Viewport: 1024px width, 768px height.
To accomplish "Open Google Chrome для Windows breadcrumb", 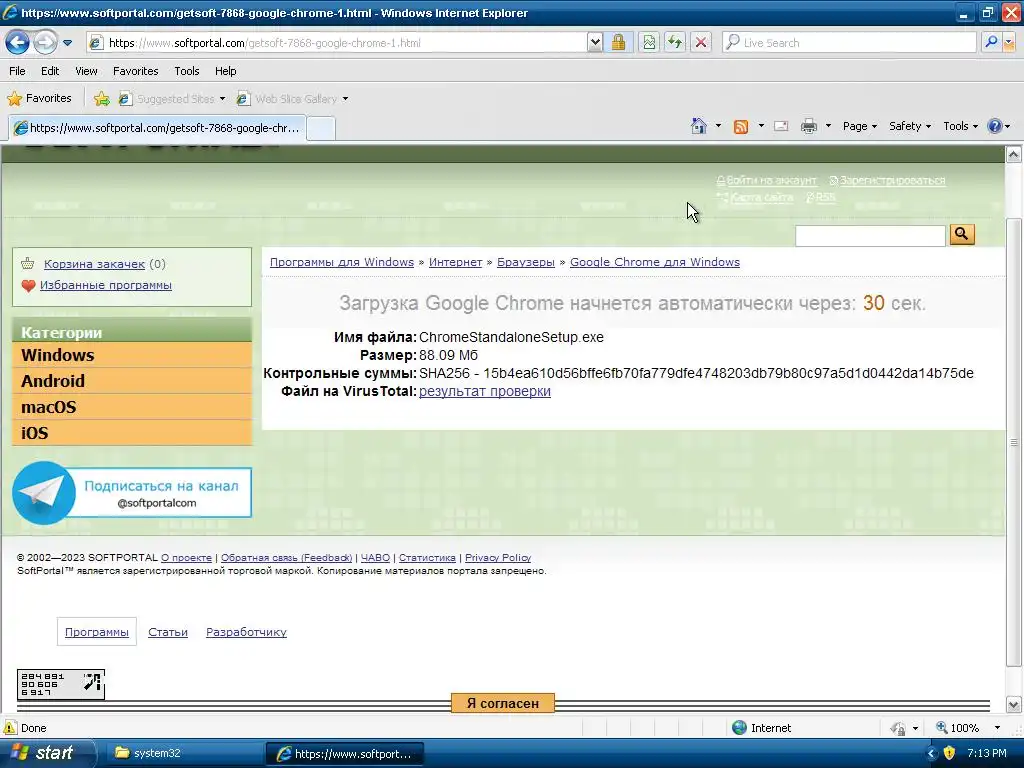I will [654, 262].
